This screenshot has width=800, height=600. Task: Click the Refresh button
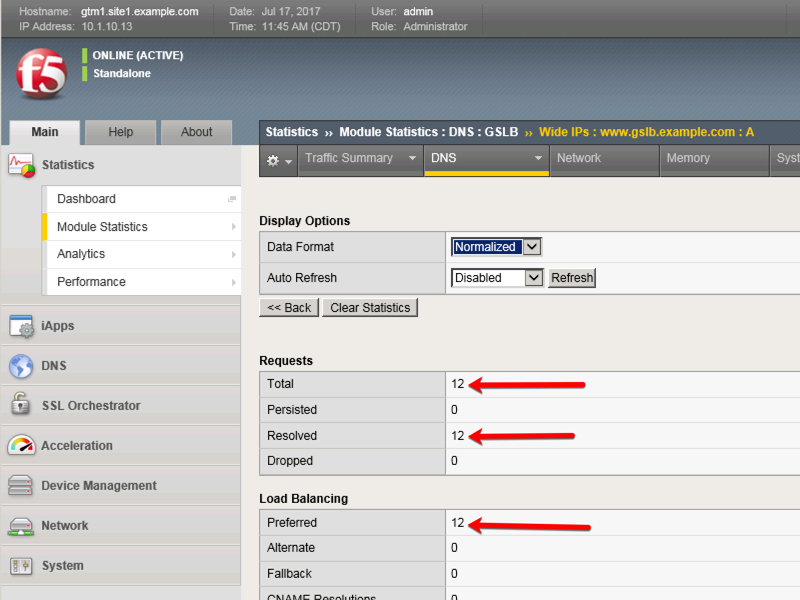pyautogui.click(x=572, y=278)
